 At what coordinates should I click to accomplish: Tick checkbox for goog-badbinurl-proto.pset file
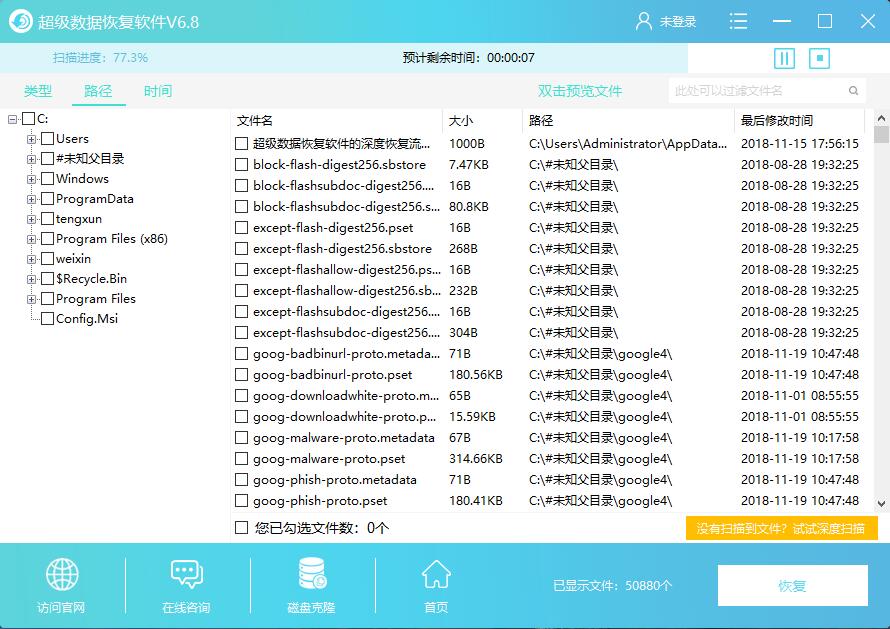241,375
